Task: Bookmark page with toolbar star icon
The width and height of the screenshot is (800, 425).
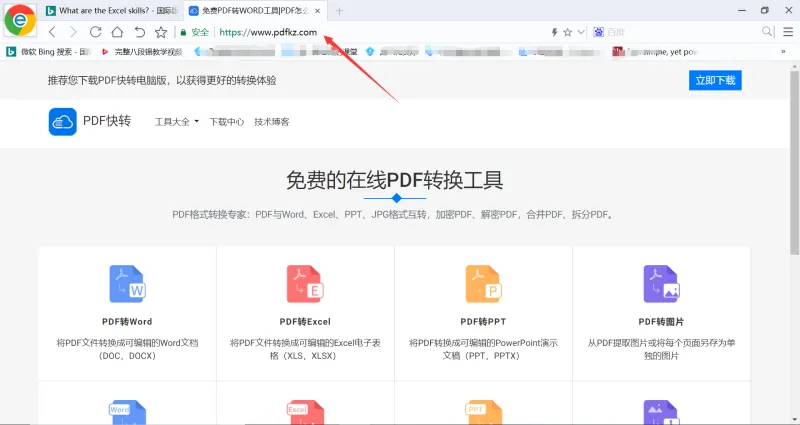Action: pyautogui.click(x=161, y=32)
